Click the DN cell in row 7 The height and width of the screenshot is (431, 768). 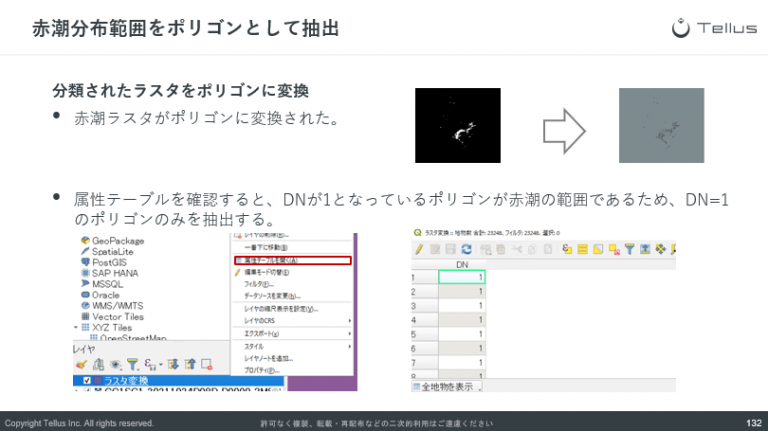(462, 362)
